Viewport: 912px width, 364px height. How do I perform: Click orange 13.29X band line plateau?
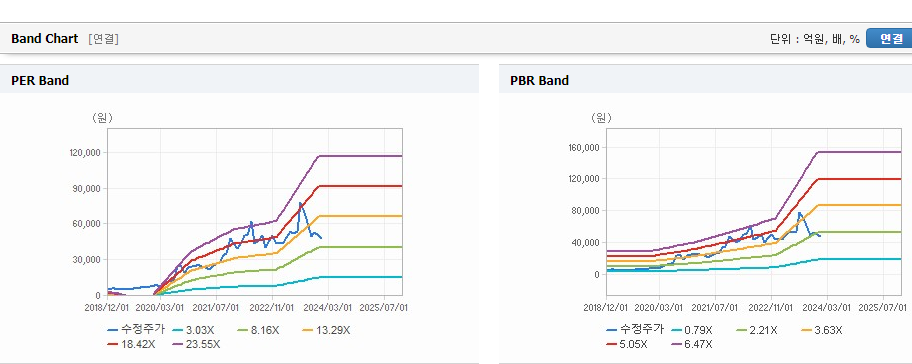pos(361,216)
